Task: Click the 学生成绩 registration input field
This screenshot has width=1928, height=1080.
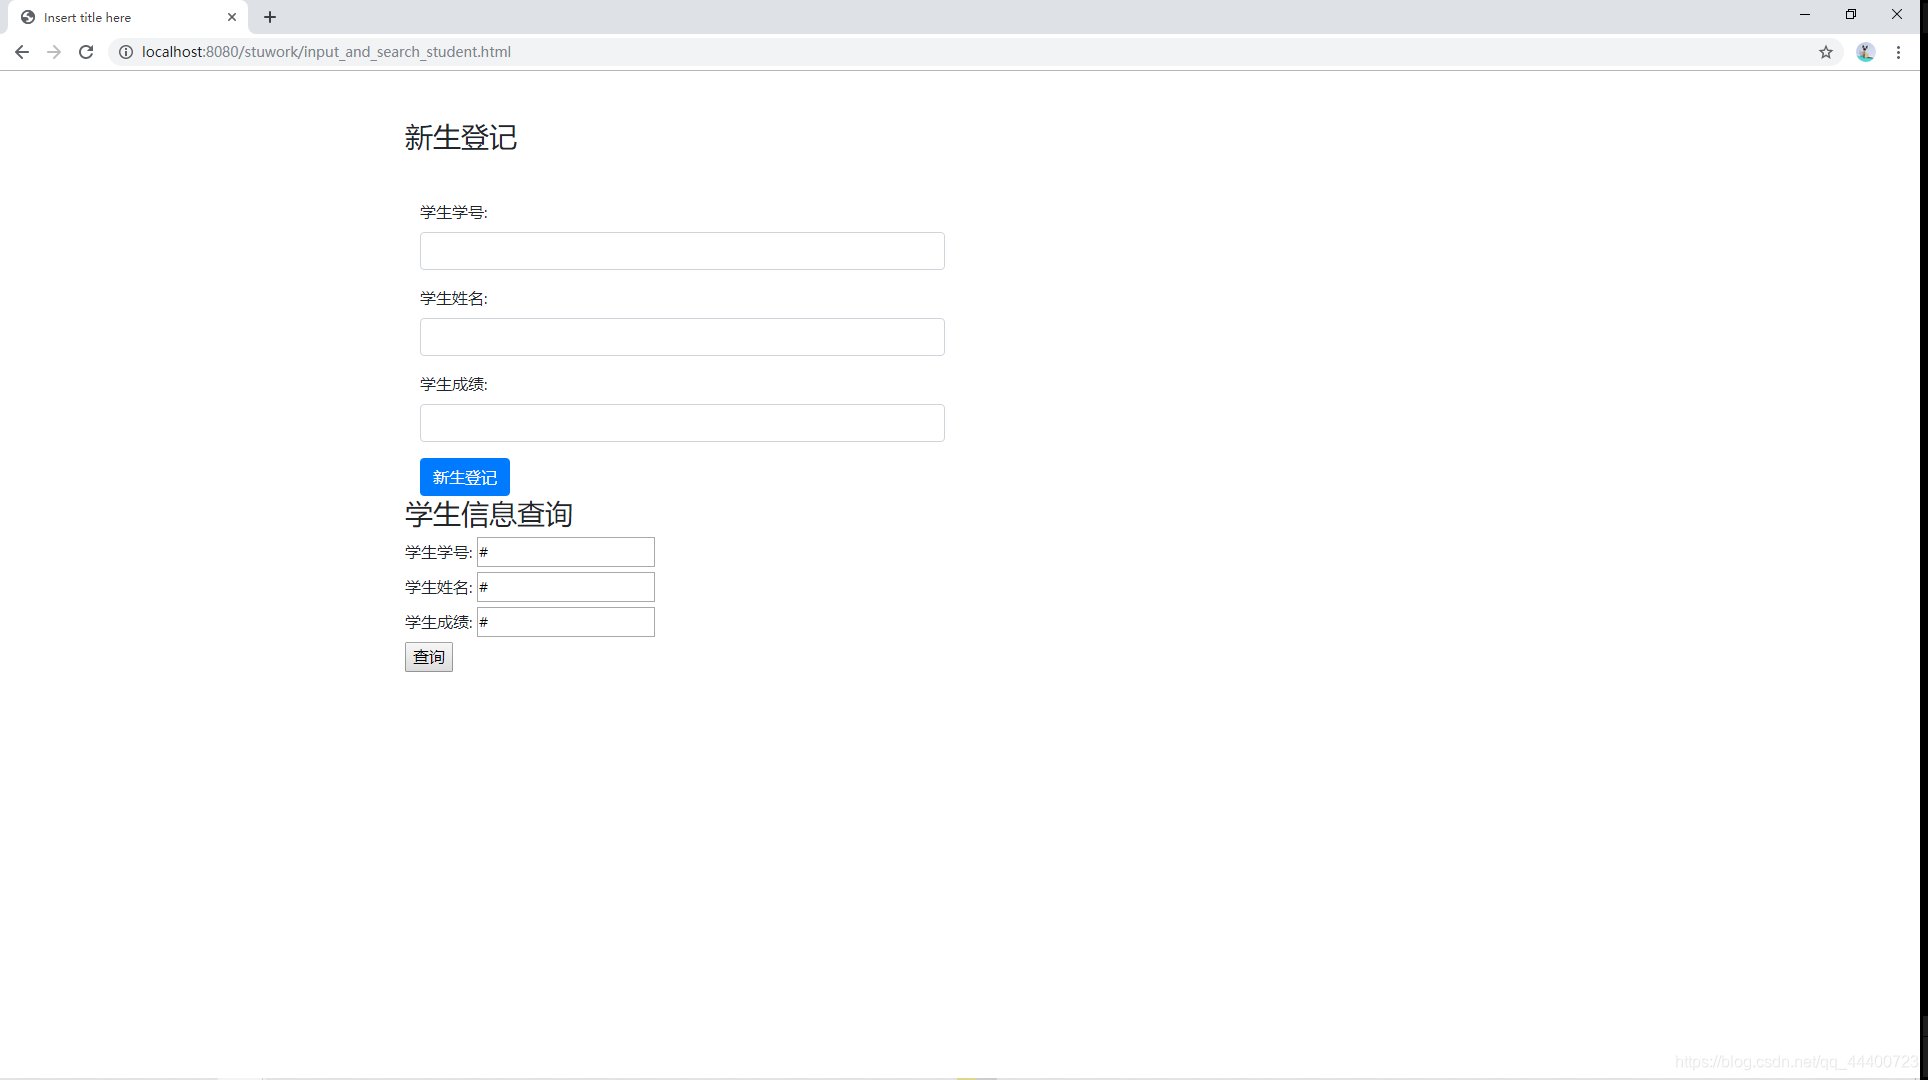Action: pos(681,422)
